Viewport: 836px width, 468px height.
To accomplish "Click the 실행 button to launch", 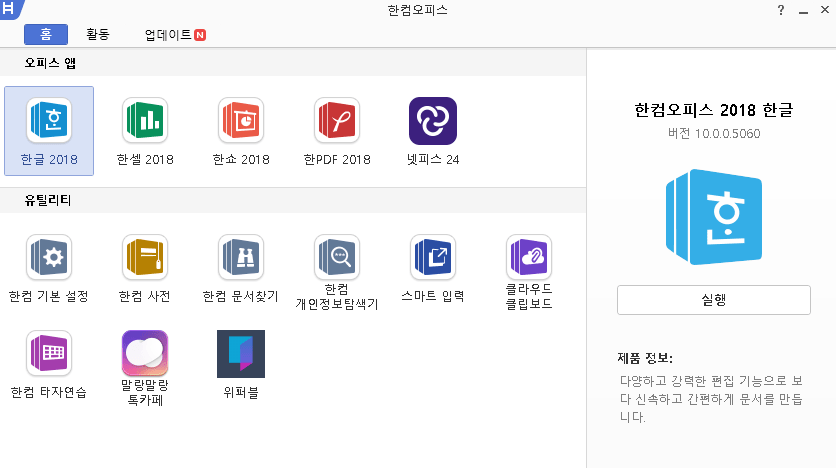I will coord(714,300).
